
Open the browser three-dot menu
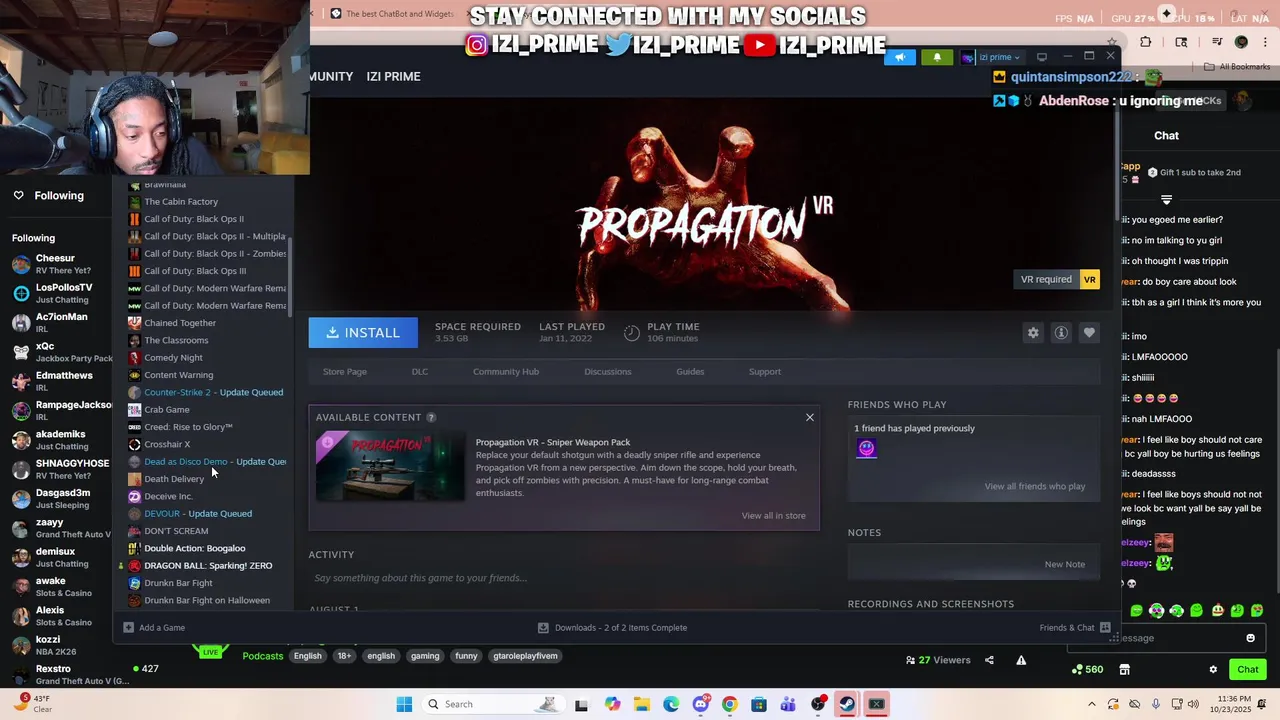tap(1264, 42)
